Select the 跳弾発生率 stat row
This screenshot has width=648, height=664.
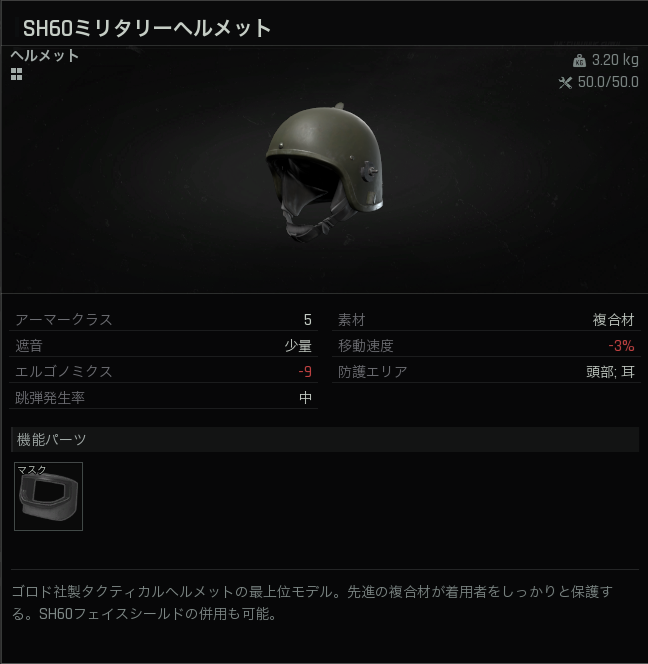coord(163,398)
